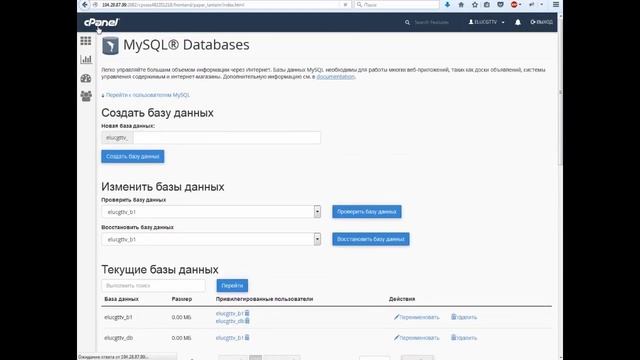This screenshot has width=640, height=360.
Task: Click the blue Check Database button
Action: click(367, 212)
